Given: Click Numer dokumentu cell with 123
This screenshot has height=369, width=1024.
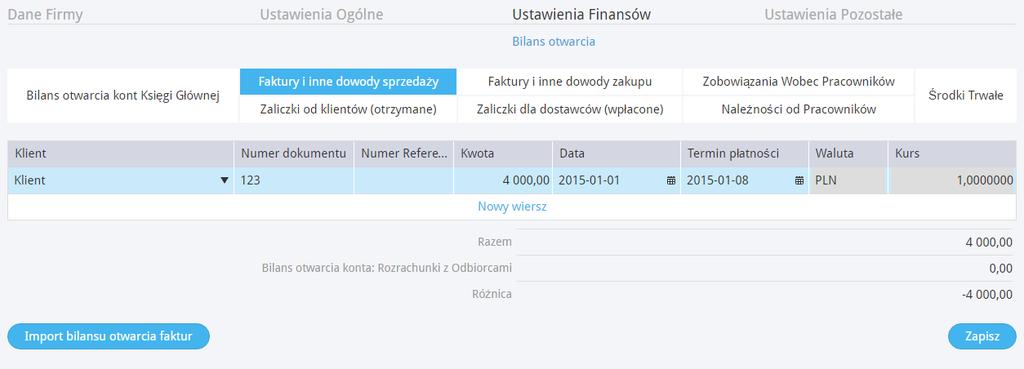Looking at the screenshot, I should tap(294, 181).
